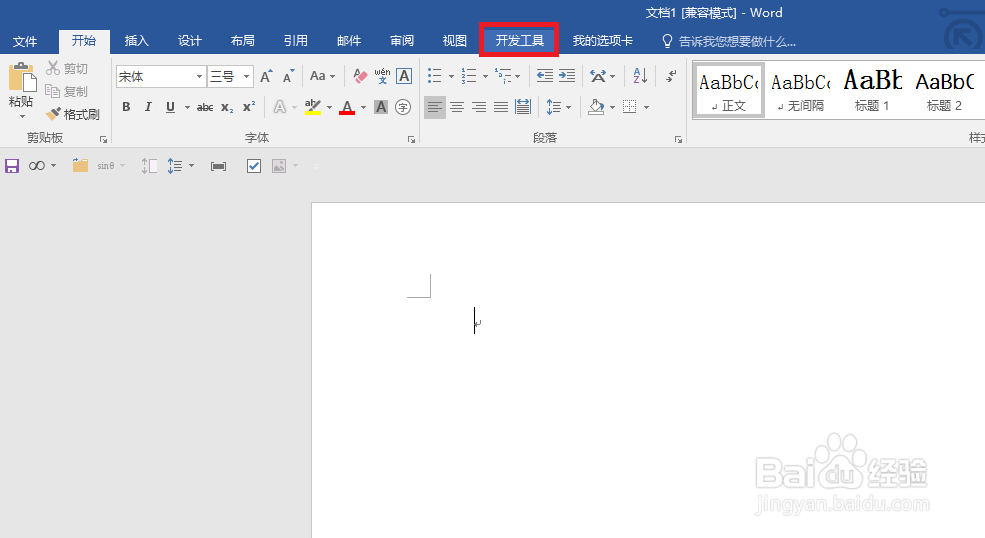The image size is (985, 538).
Task: Click the Cut (剪切) button
Action: click(67, 68)
